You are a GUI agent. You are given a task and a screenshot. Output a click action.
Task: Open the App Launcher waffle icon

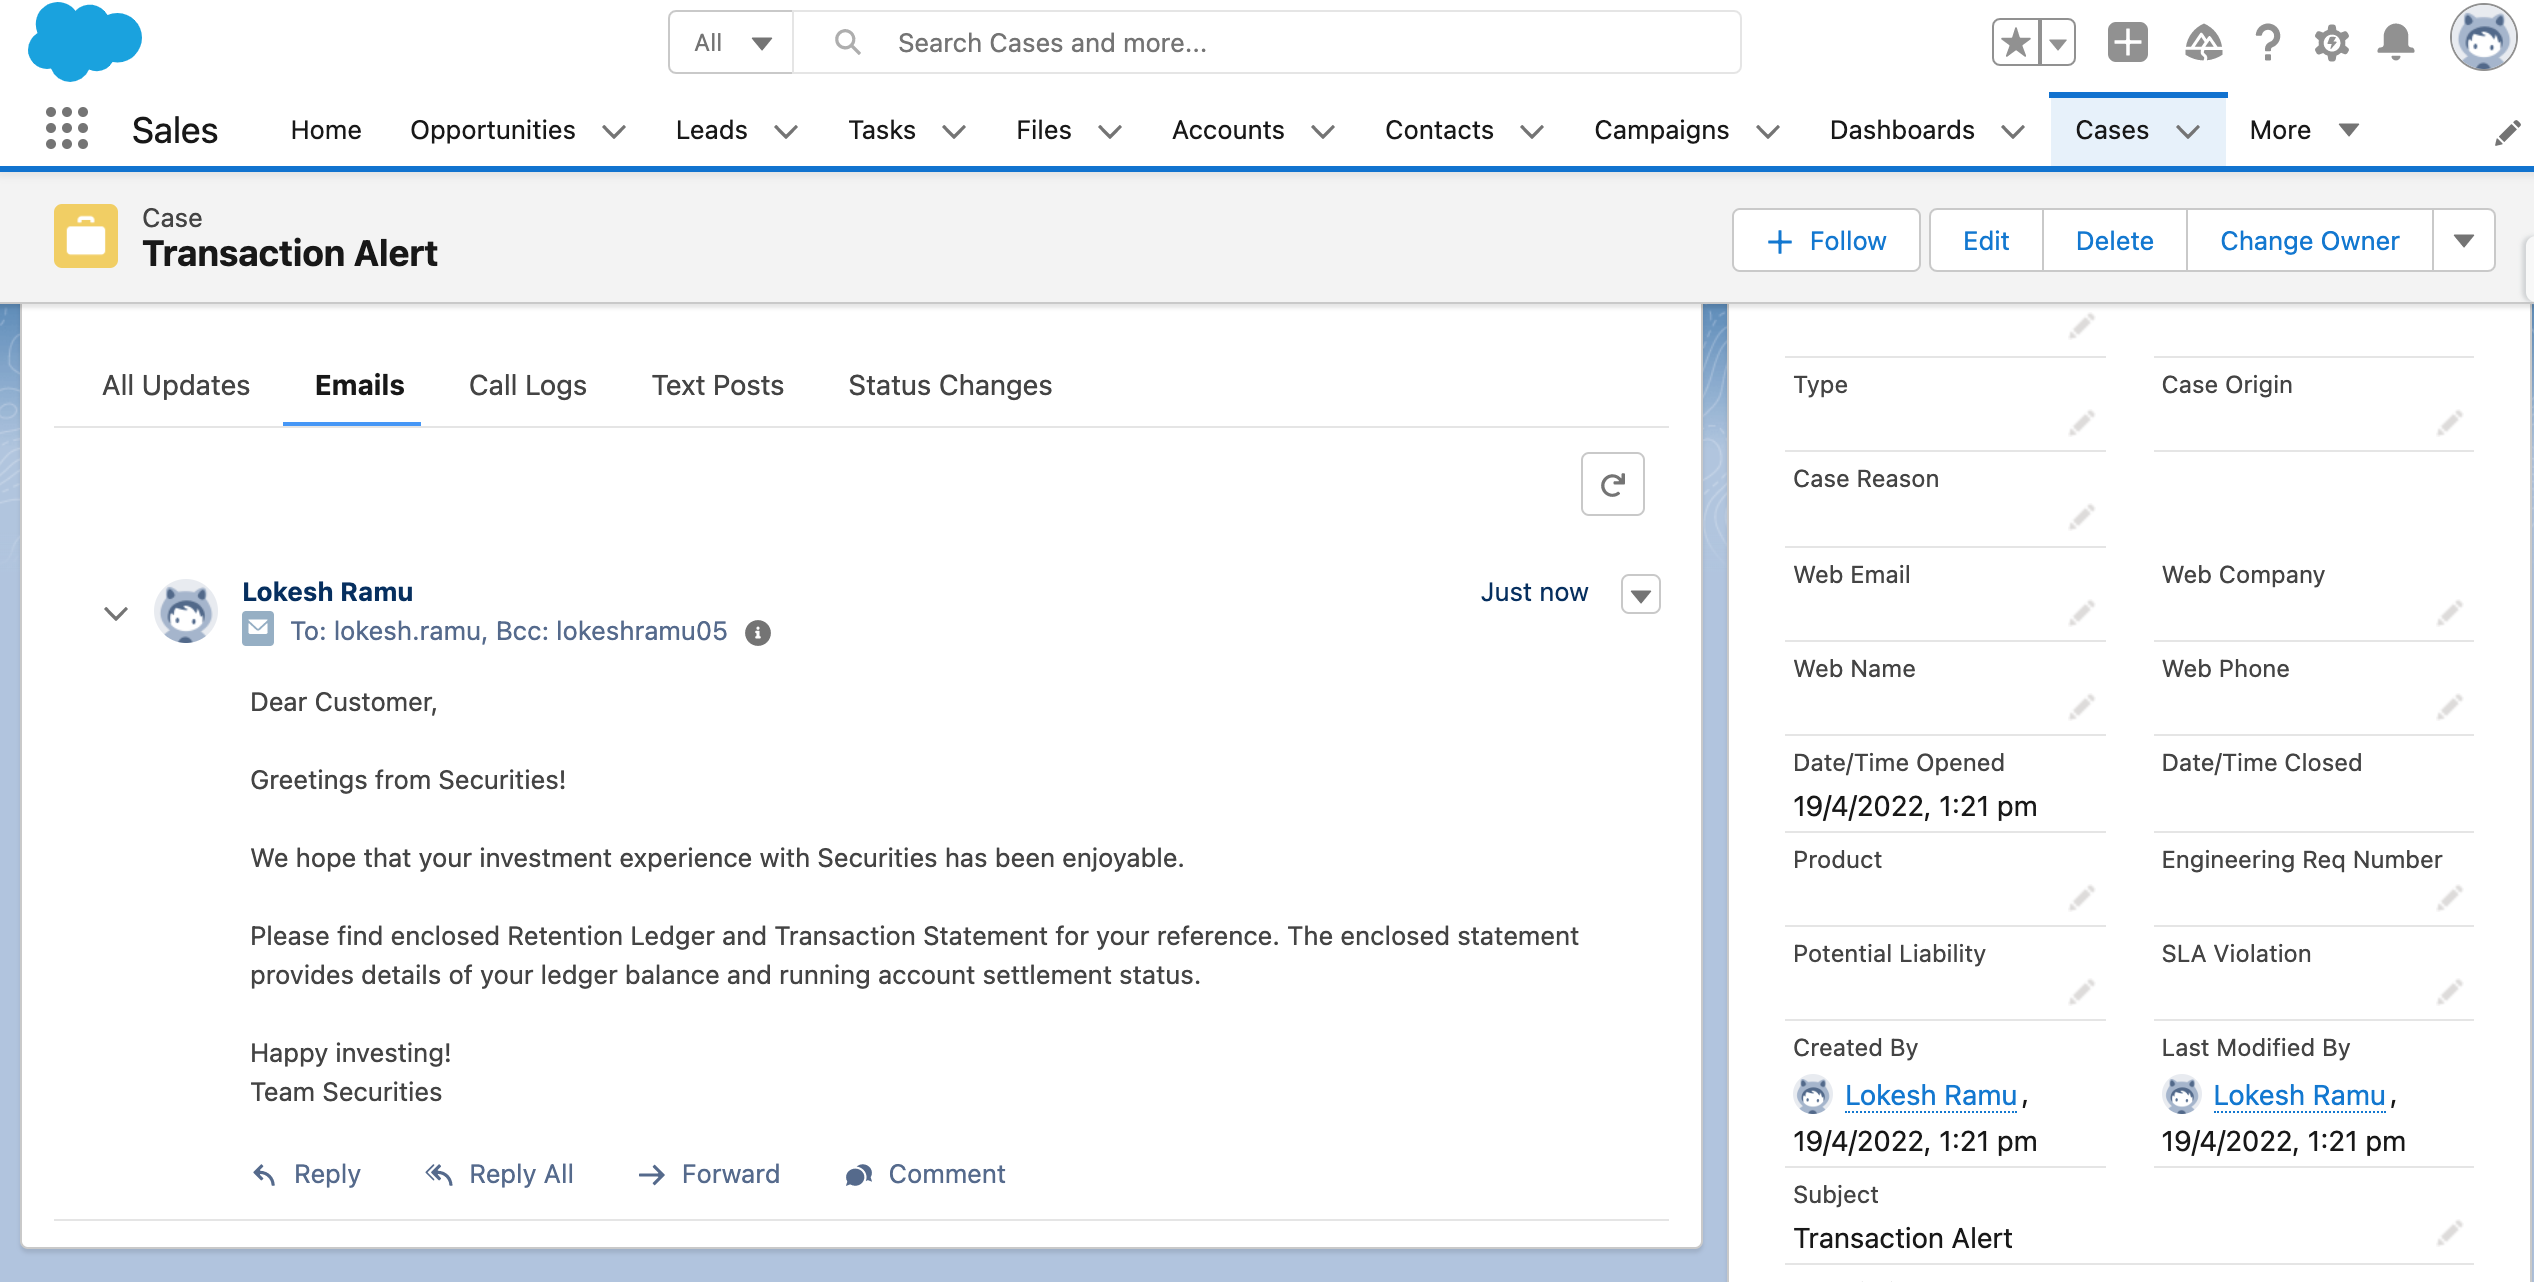(66, 129)
